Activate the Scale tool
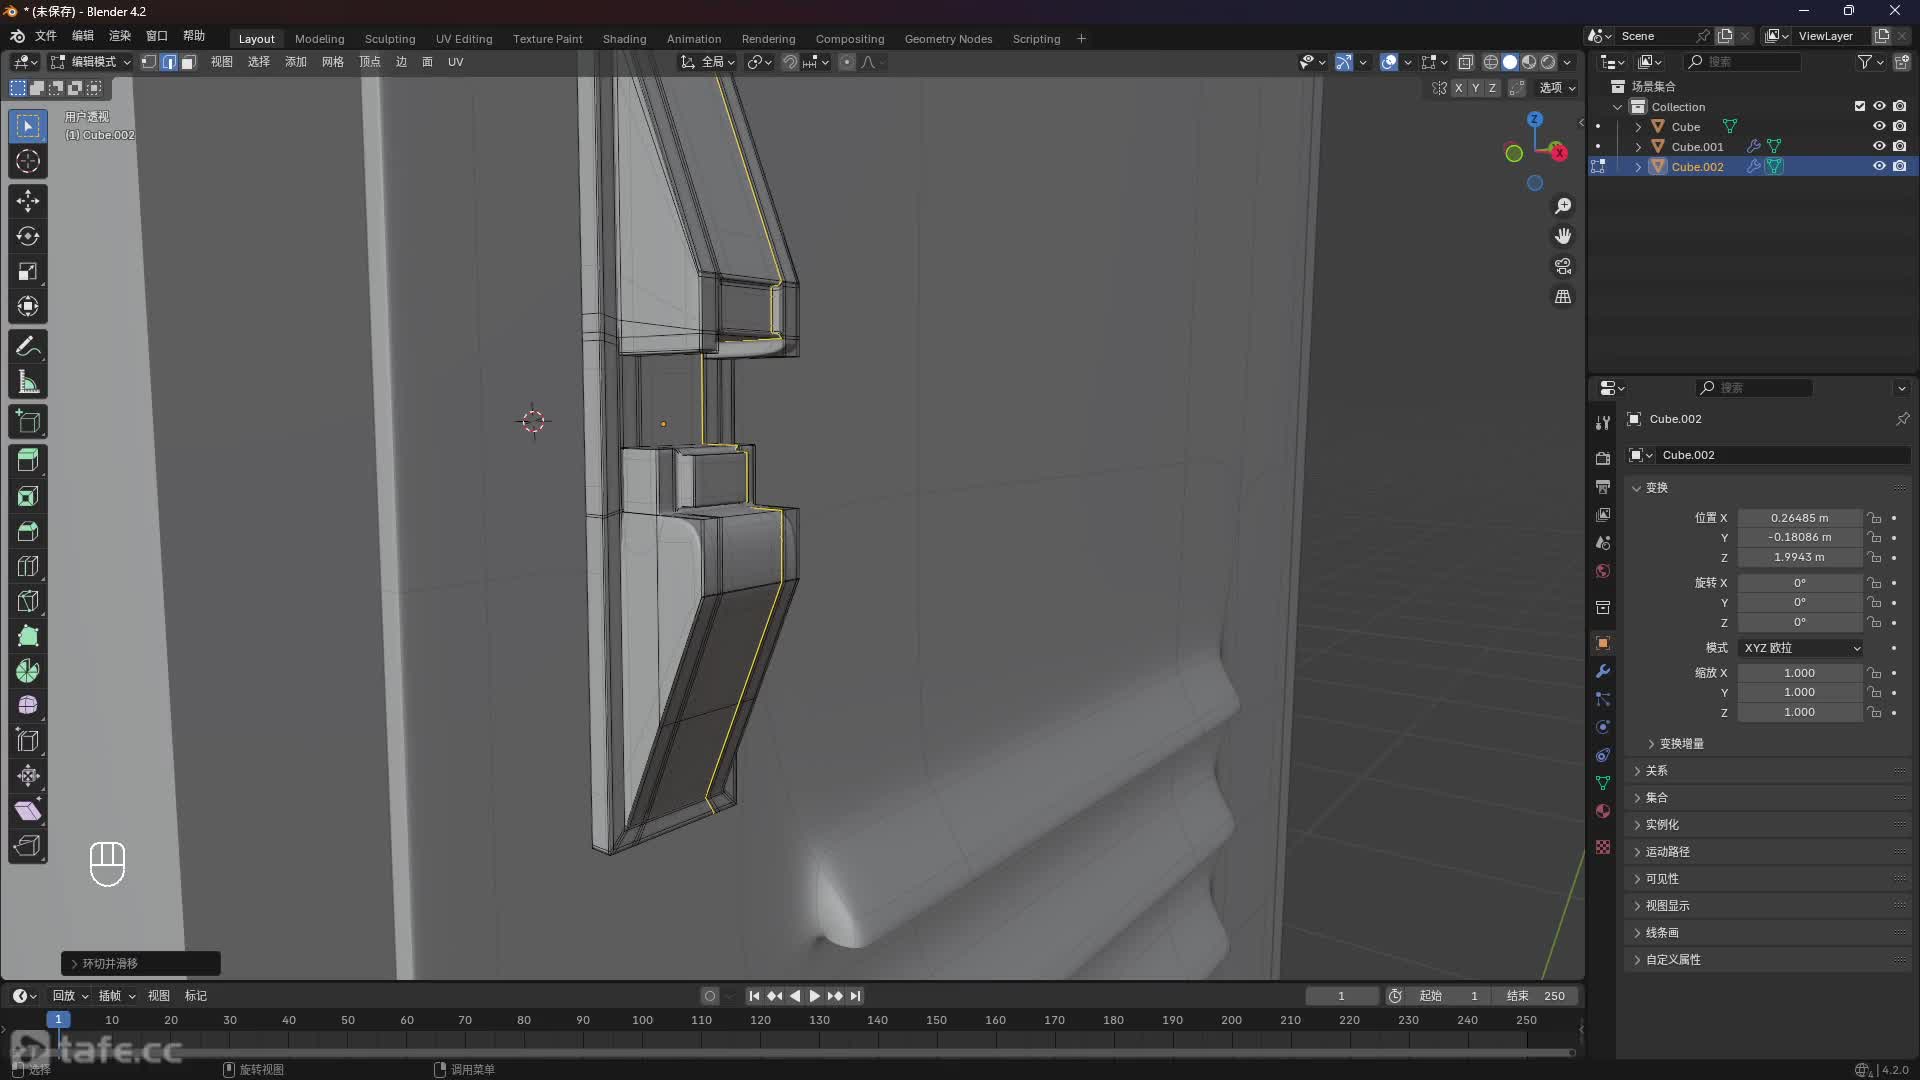 [x=28, y=271]
